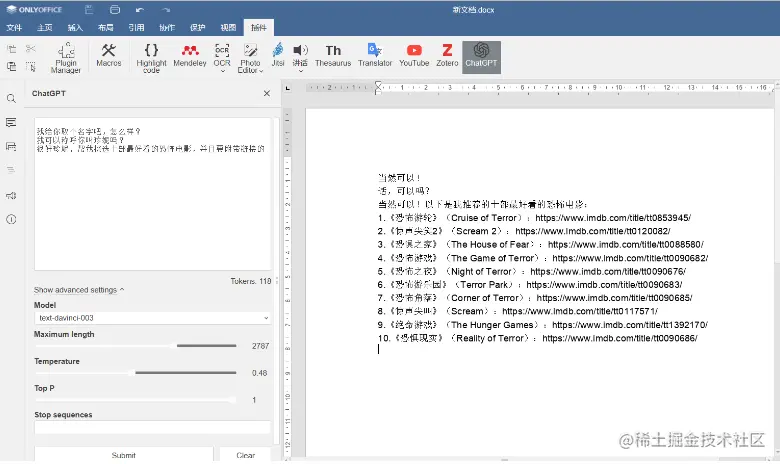Image resolution: width=780 pixels, height=464 pixels.
Task: Click the Top P slider
Action: (135, 399)
